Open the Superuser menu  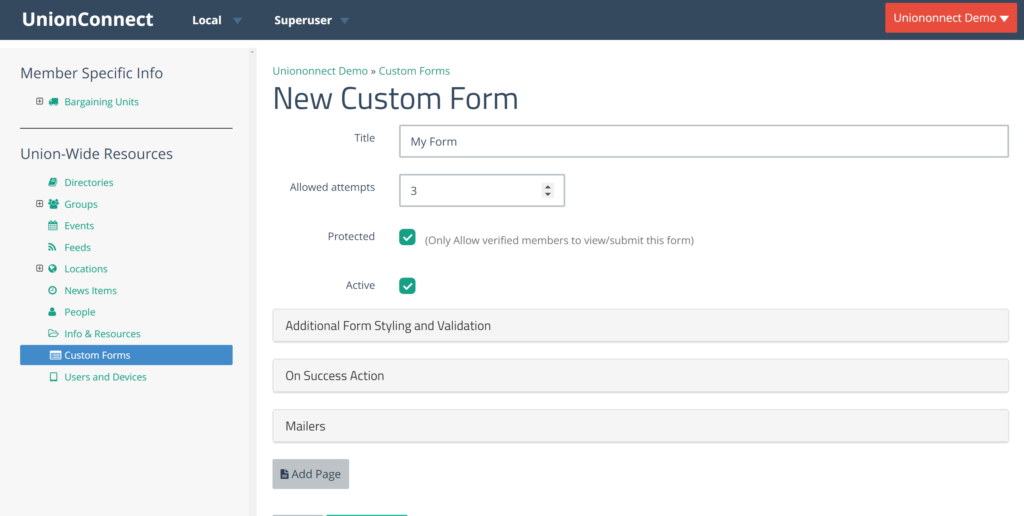pyautogui.click(x=312, y=20)
